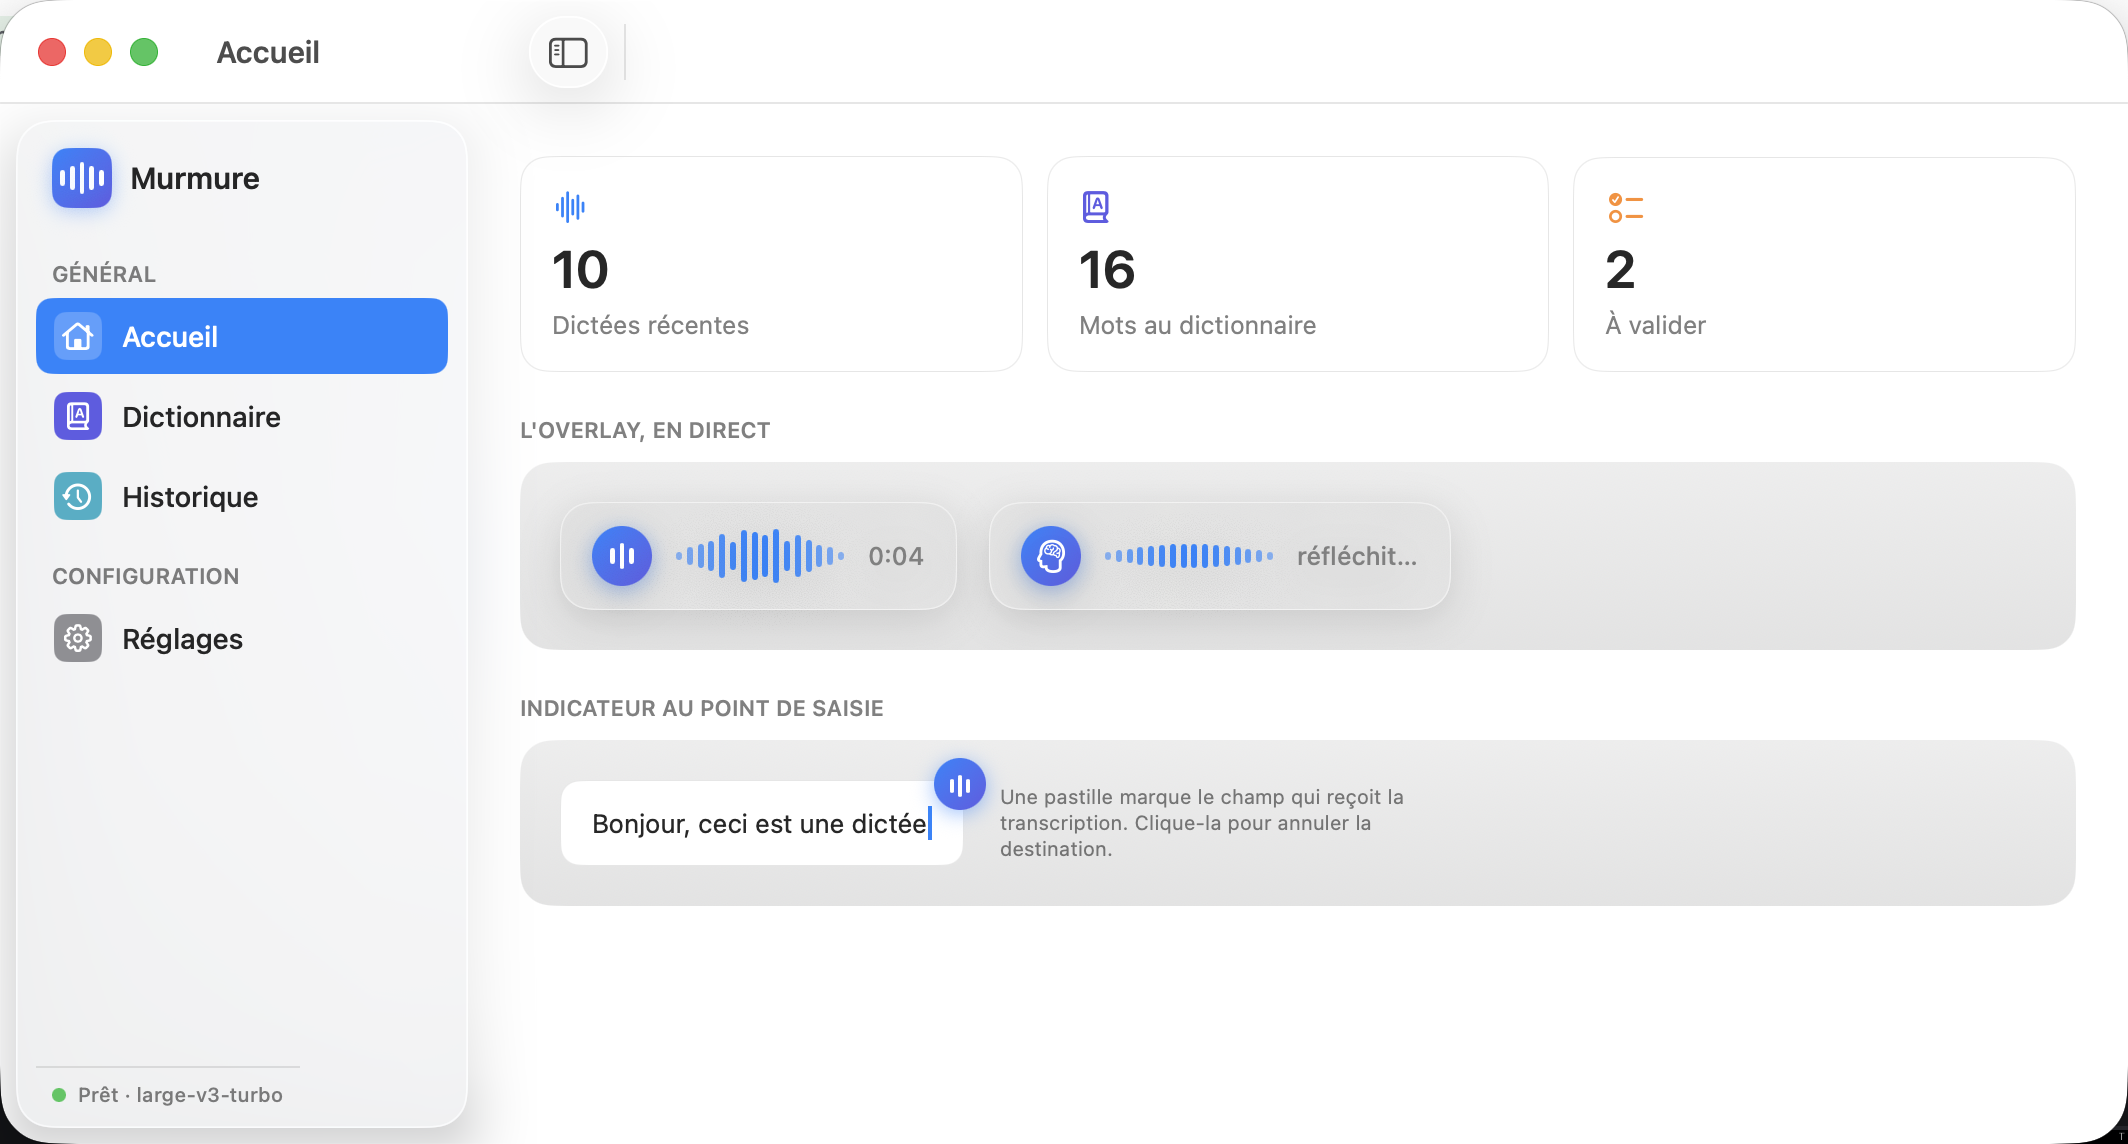This screenshot has width=2128, height=1144.
Task: Click the clock icon beside Historique
Action: pos(78,496)
